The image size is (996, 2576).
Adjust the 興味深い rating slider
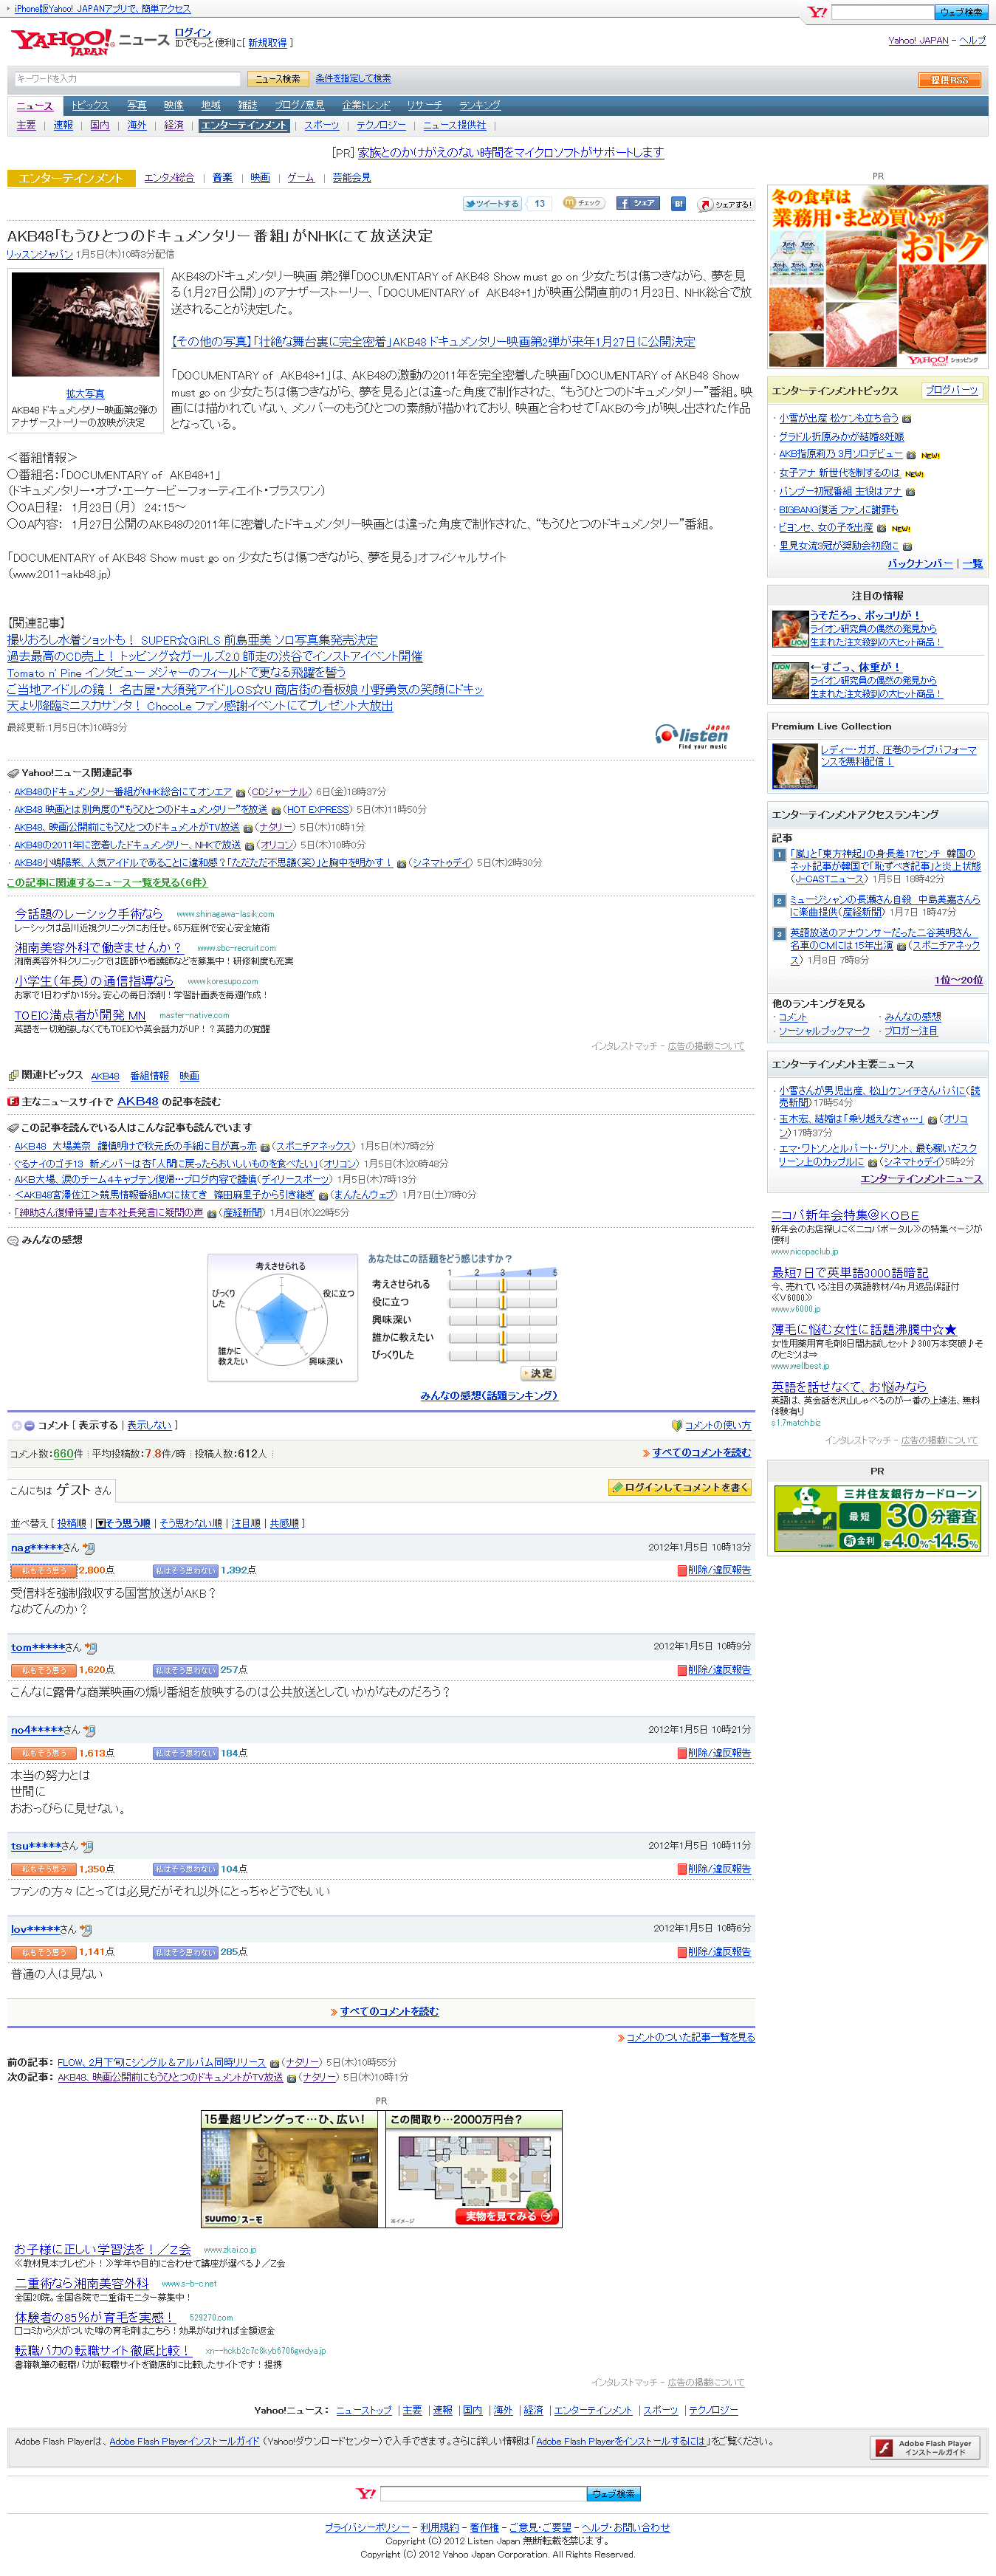click(502, 1320)
